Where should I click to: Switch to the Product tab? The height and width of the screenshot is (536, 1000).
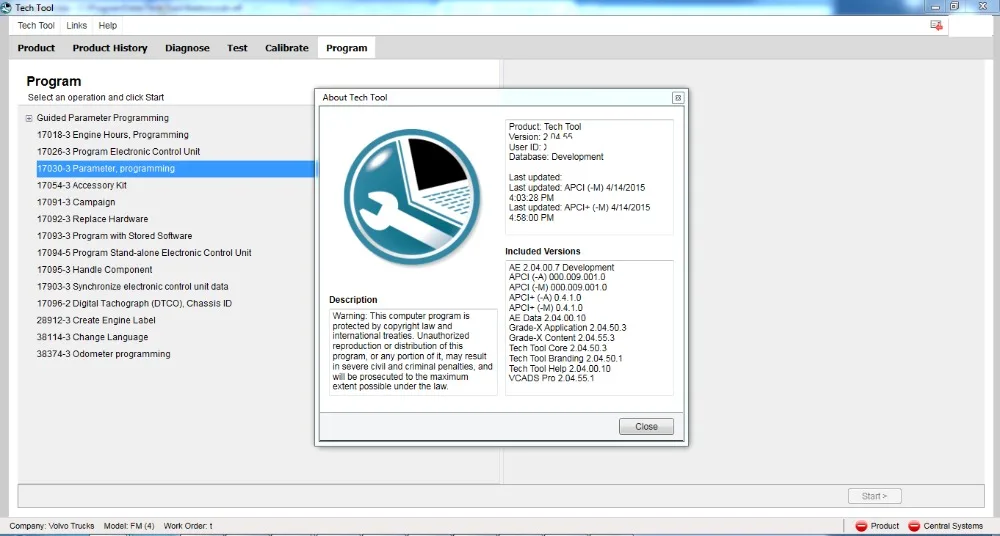point(36,48)
